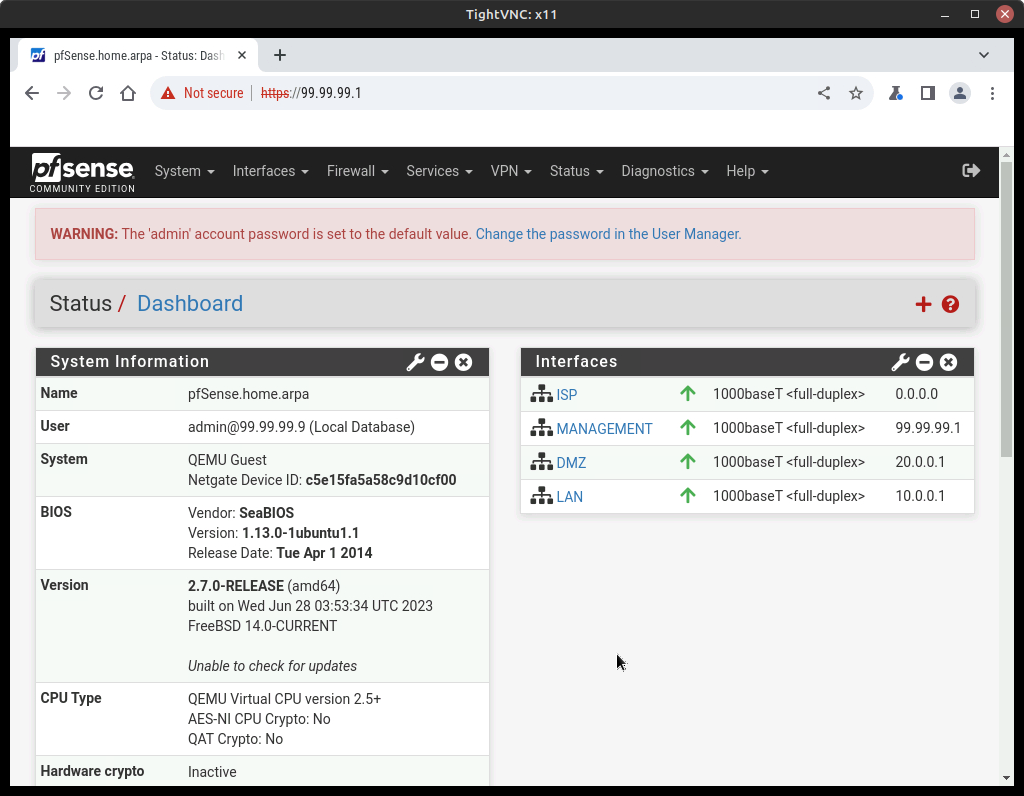Close the System Information widget

click(464, 362)
